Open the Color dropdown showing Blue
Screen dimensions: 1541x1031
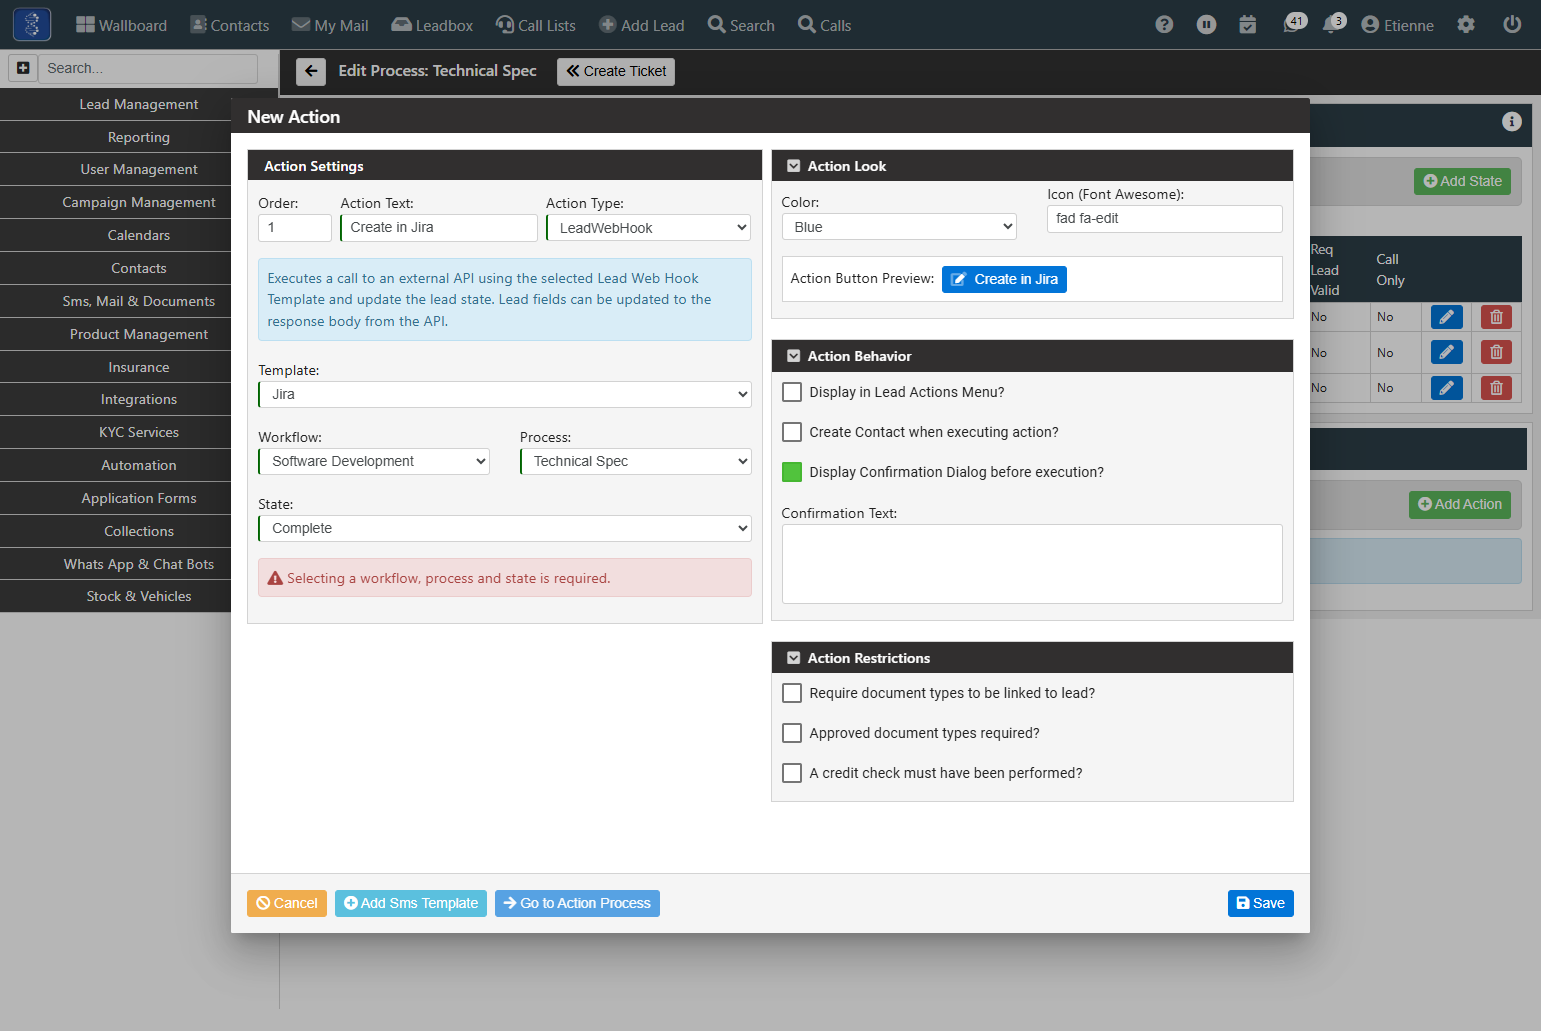(899, 227)
